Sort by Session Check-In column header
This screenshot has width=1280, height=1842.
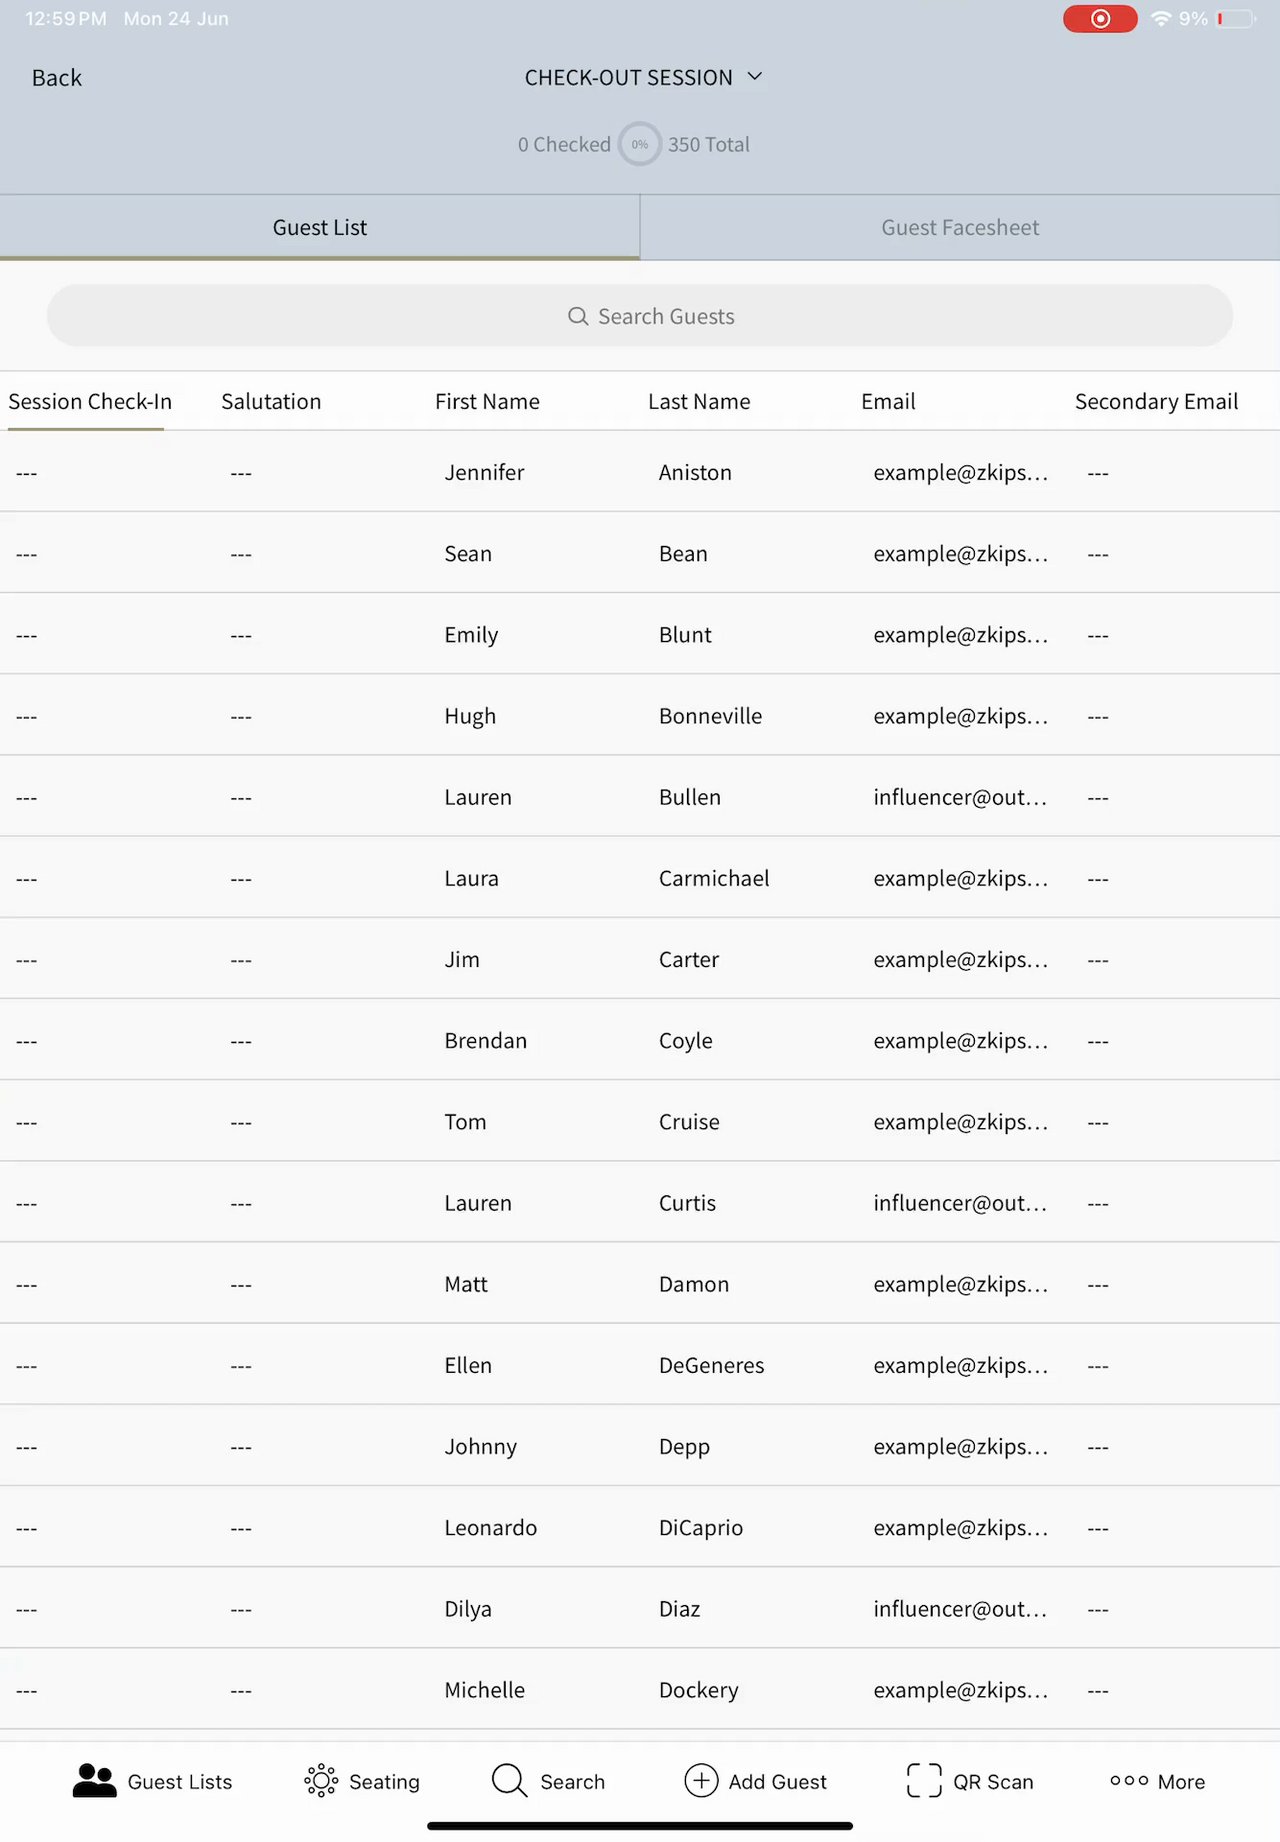[x=90, y=402]
